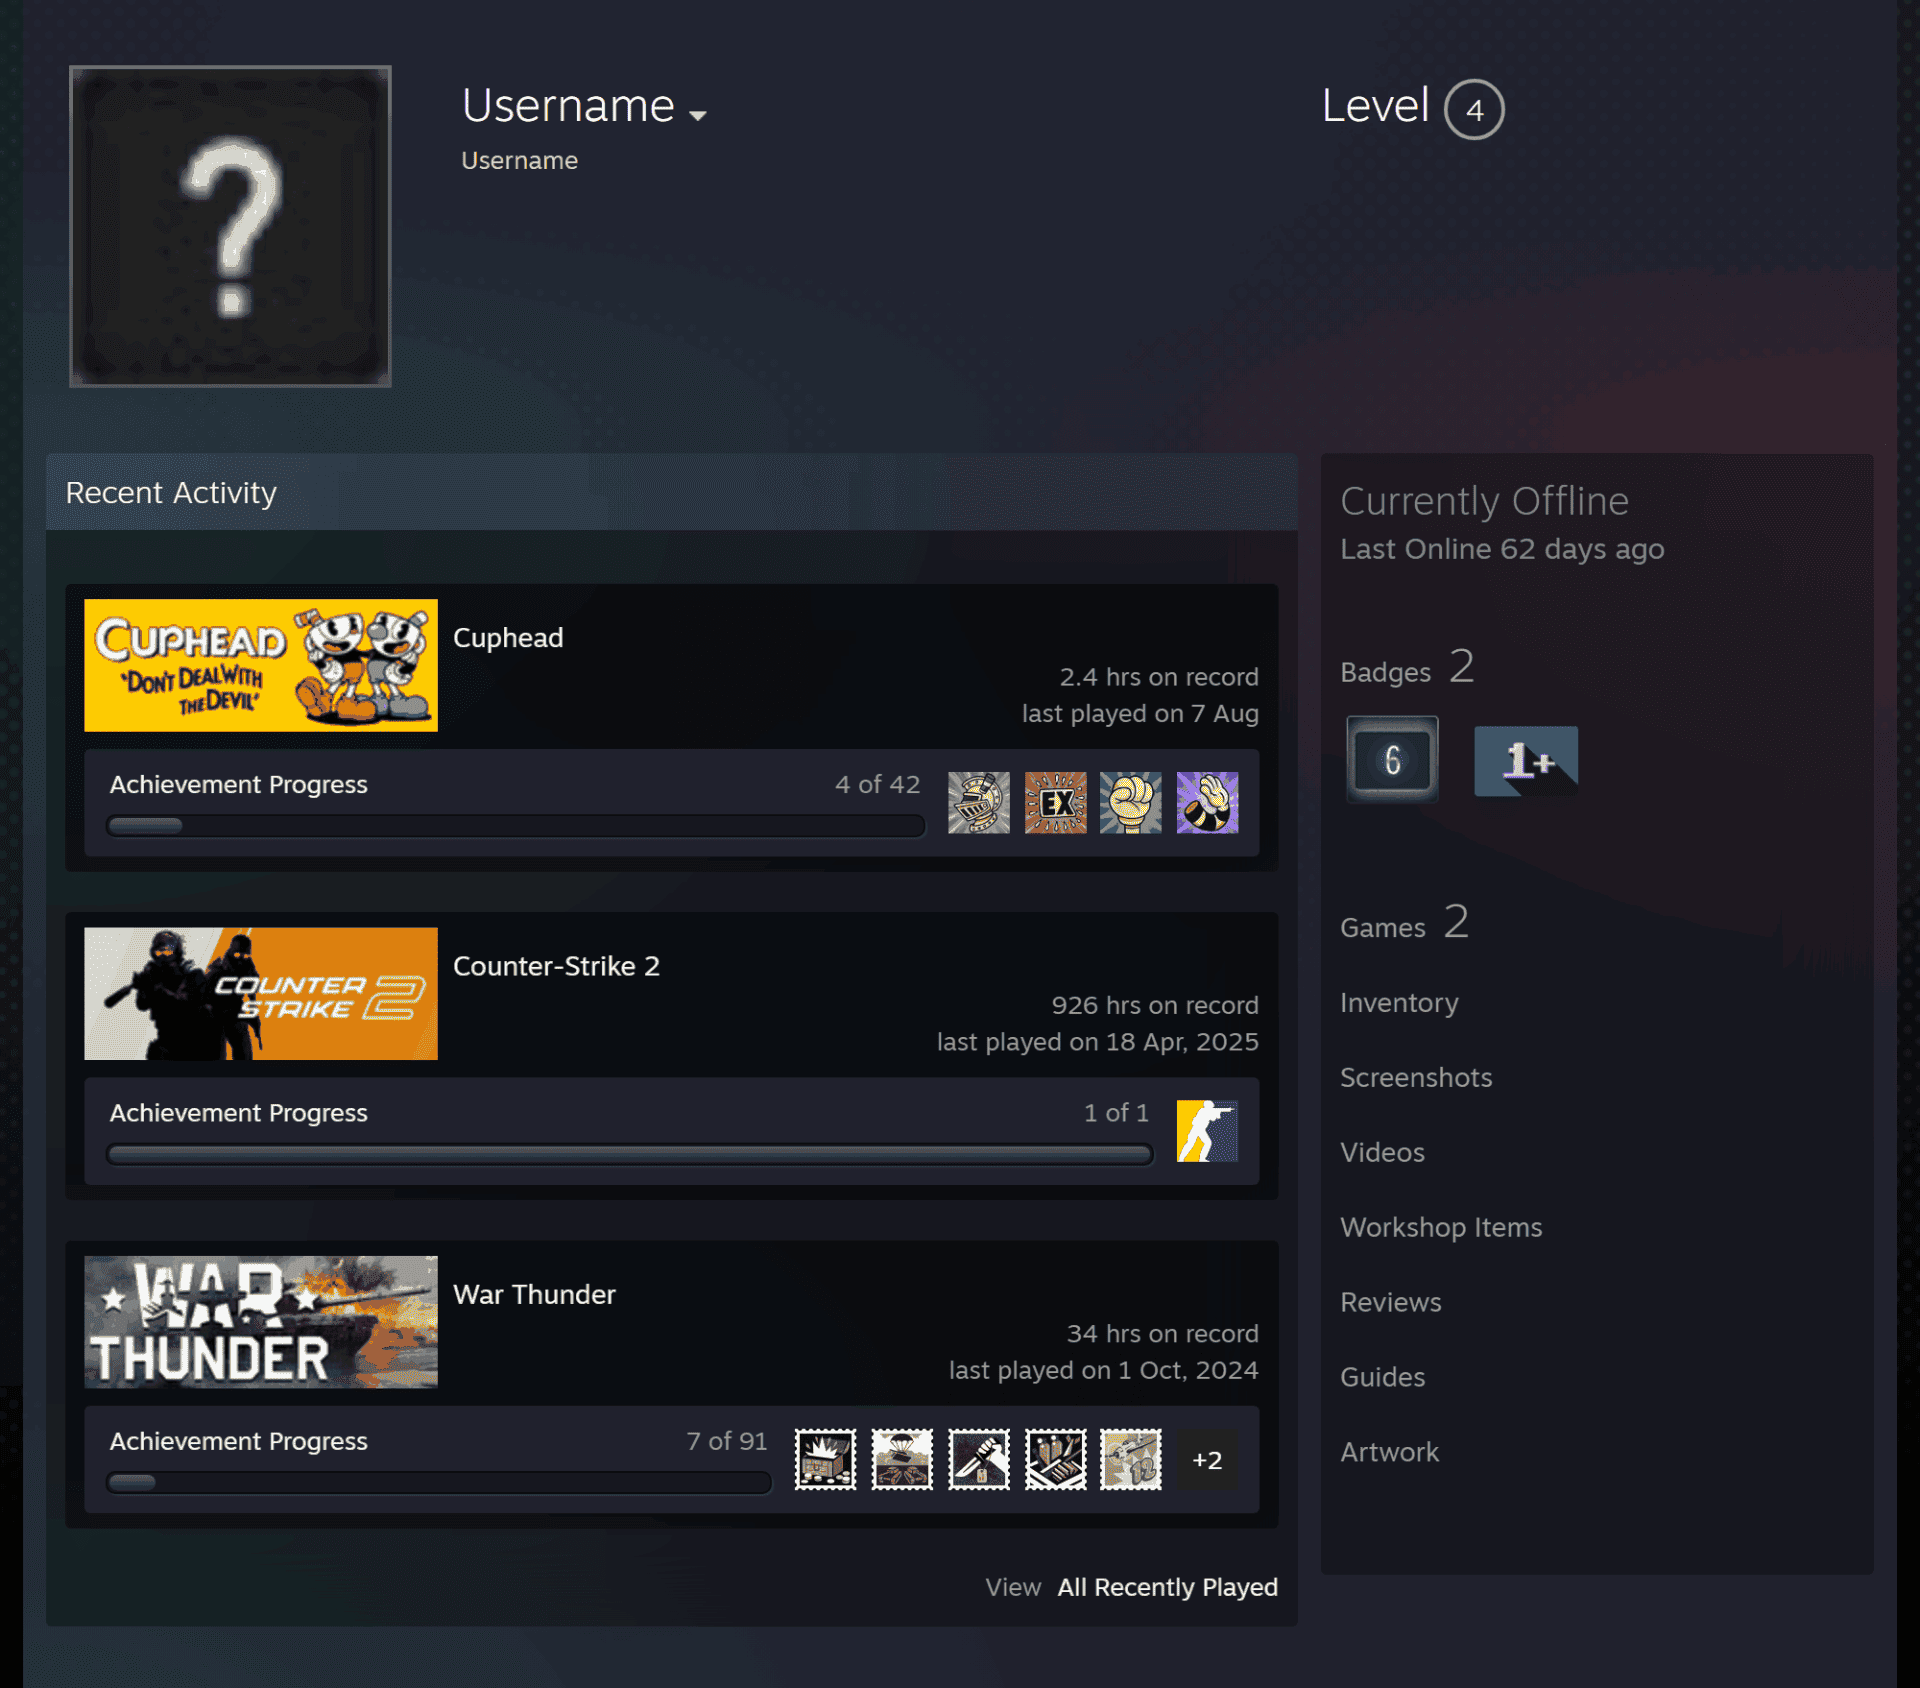This screenshot has height=1688, width=1920.
Task: Open fourth War Thunder achievement icon
Action: [1055, 1459]
